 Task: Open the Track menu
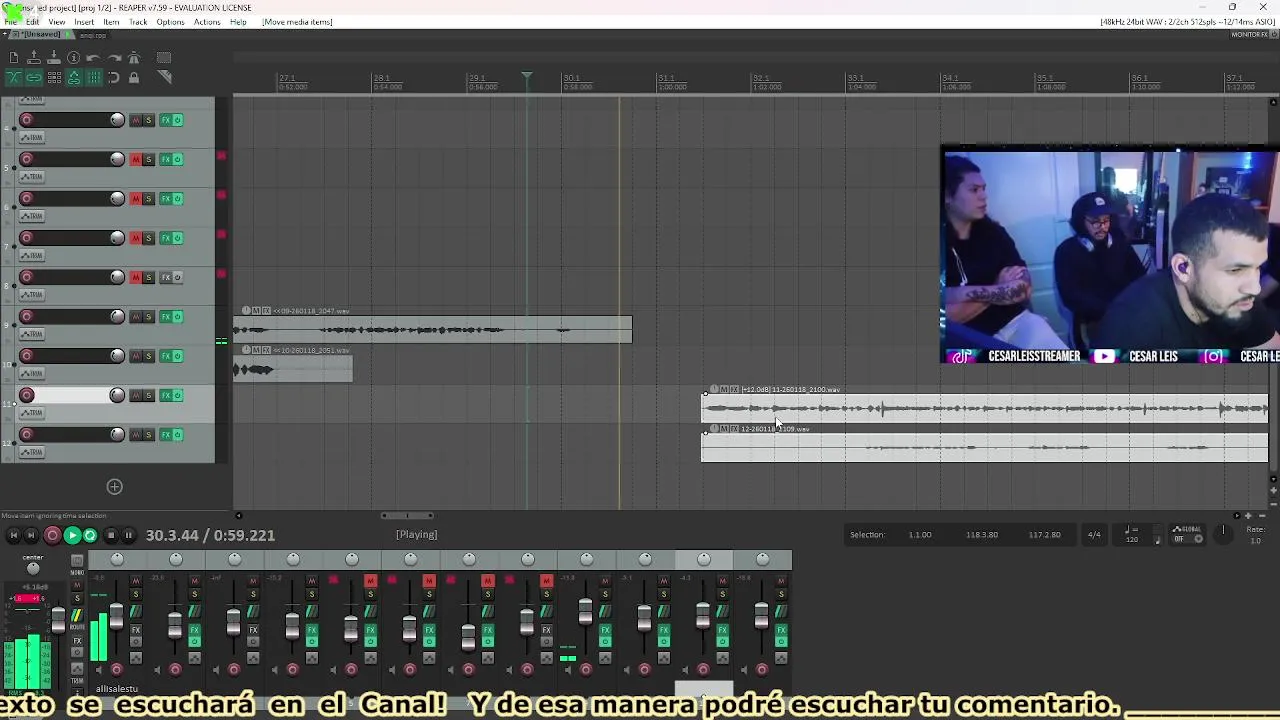tap(138, 22)
